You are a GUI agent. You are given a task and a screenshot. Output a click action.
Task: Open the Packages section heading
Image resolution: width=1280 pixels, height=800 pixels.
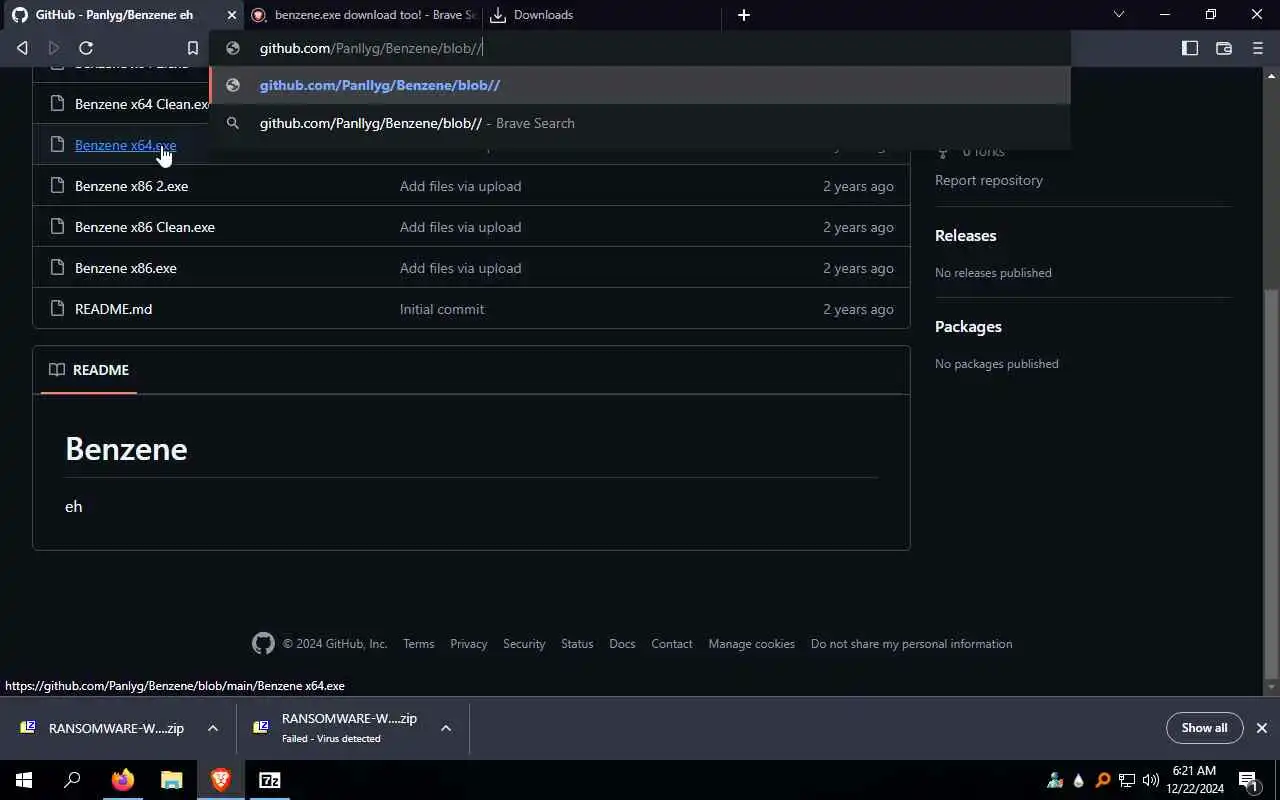pyautogui.click(x=968, y=327)
